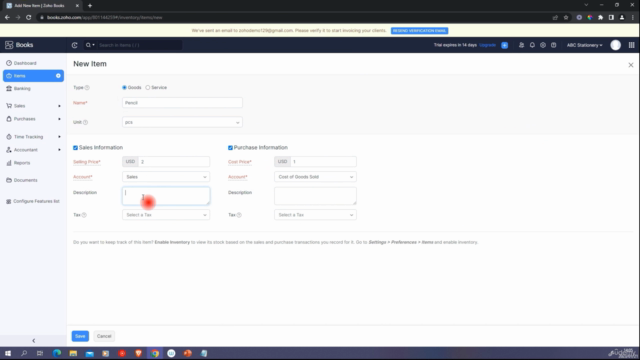Open Microsoft Edge from the taskbar
The height and width of the screenshot is (360, 640).
coord(57,353)
